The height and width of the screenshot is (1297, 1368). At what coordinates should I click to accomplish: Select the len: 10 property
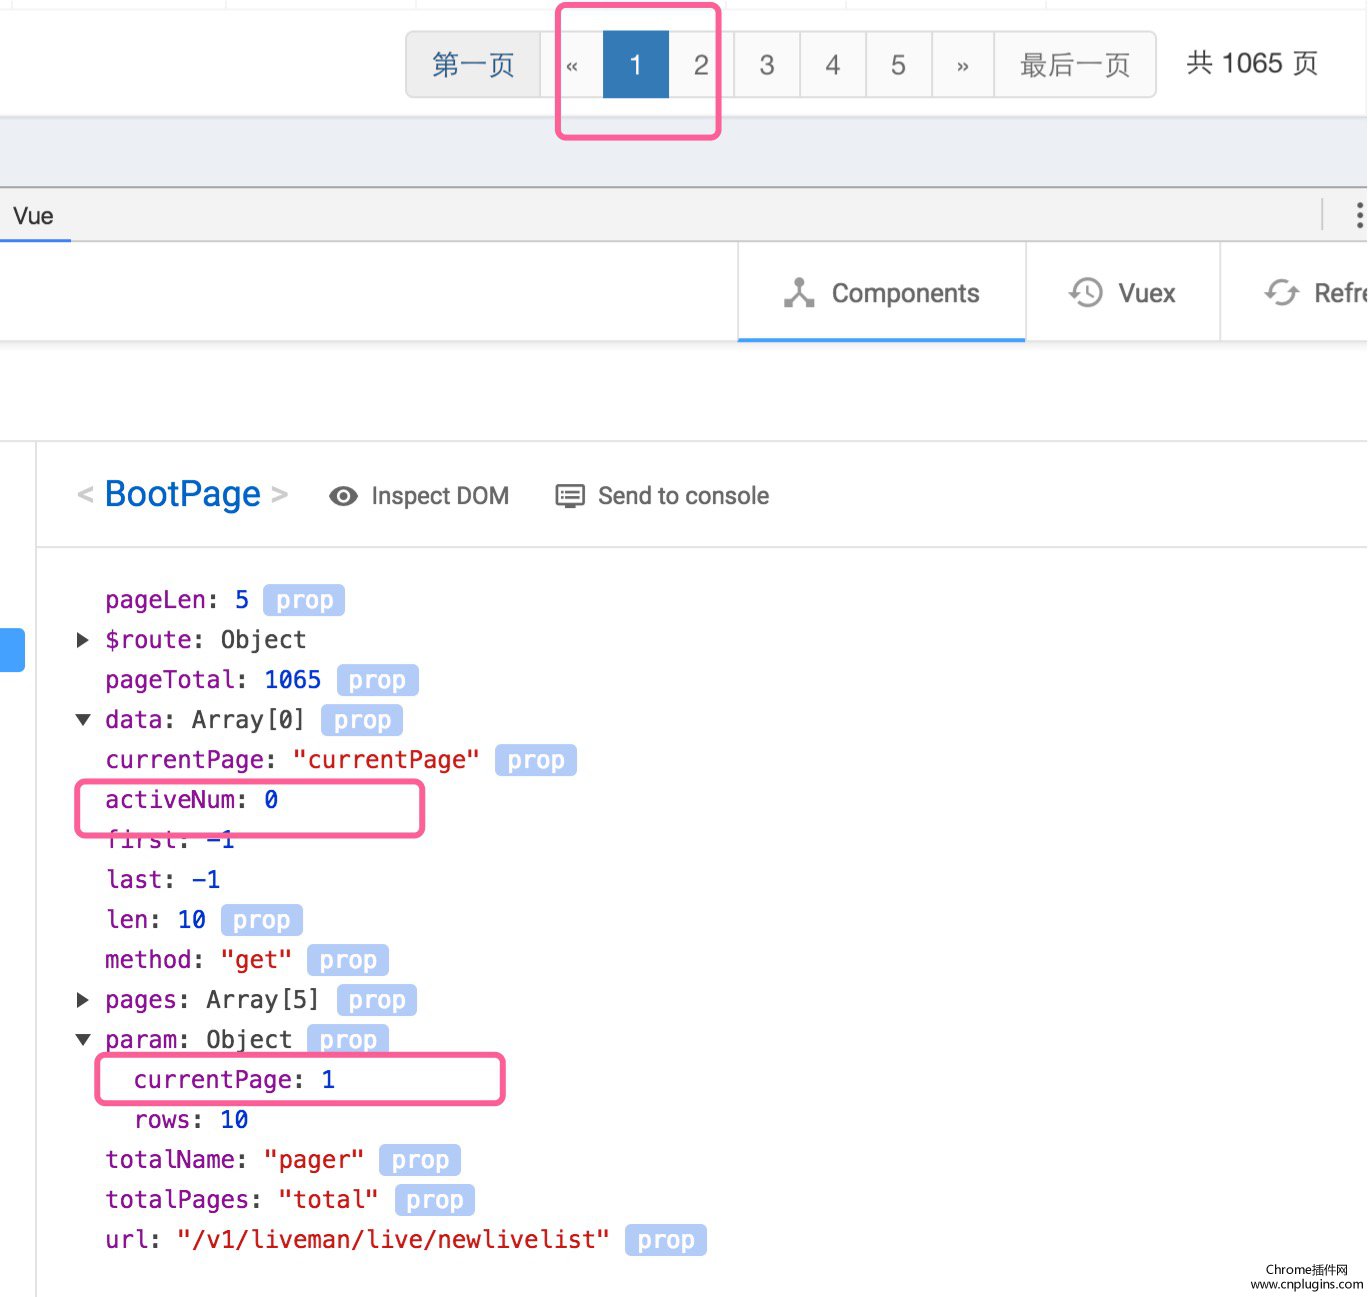[x=156, y=920]
